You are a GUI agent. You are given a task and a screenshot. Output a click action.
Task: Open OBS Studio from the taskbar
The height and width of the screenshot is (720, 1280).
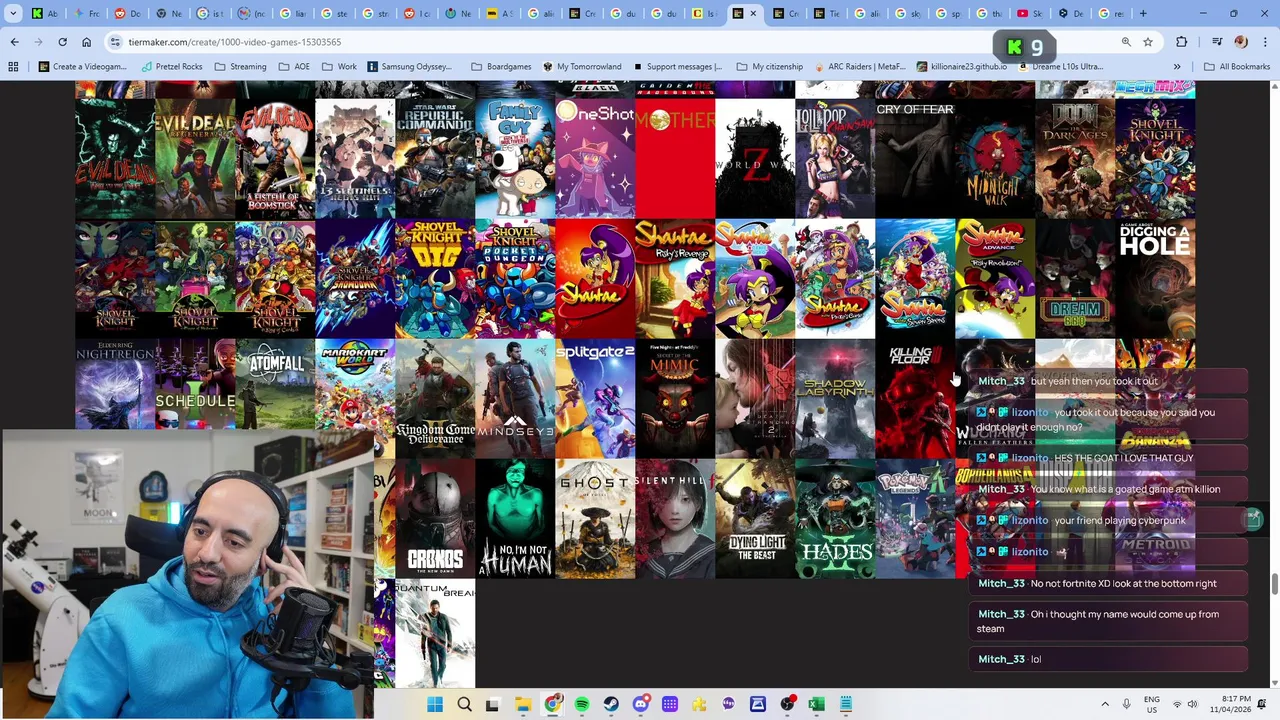[x=787, y=704]
